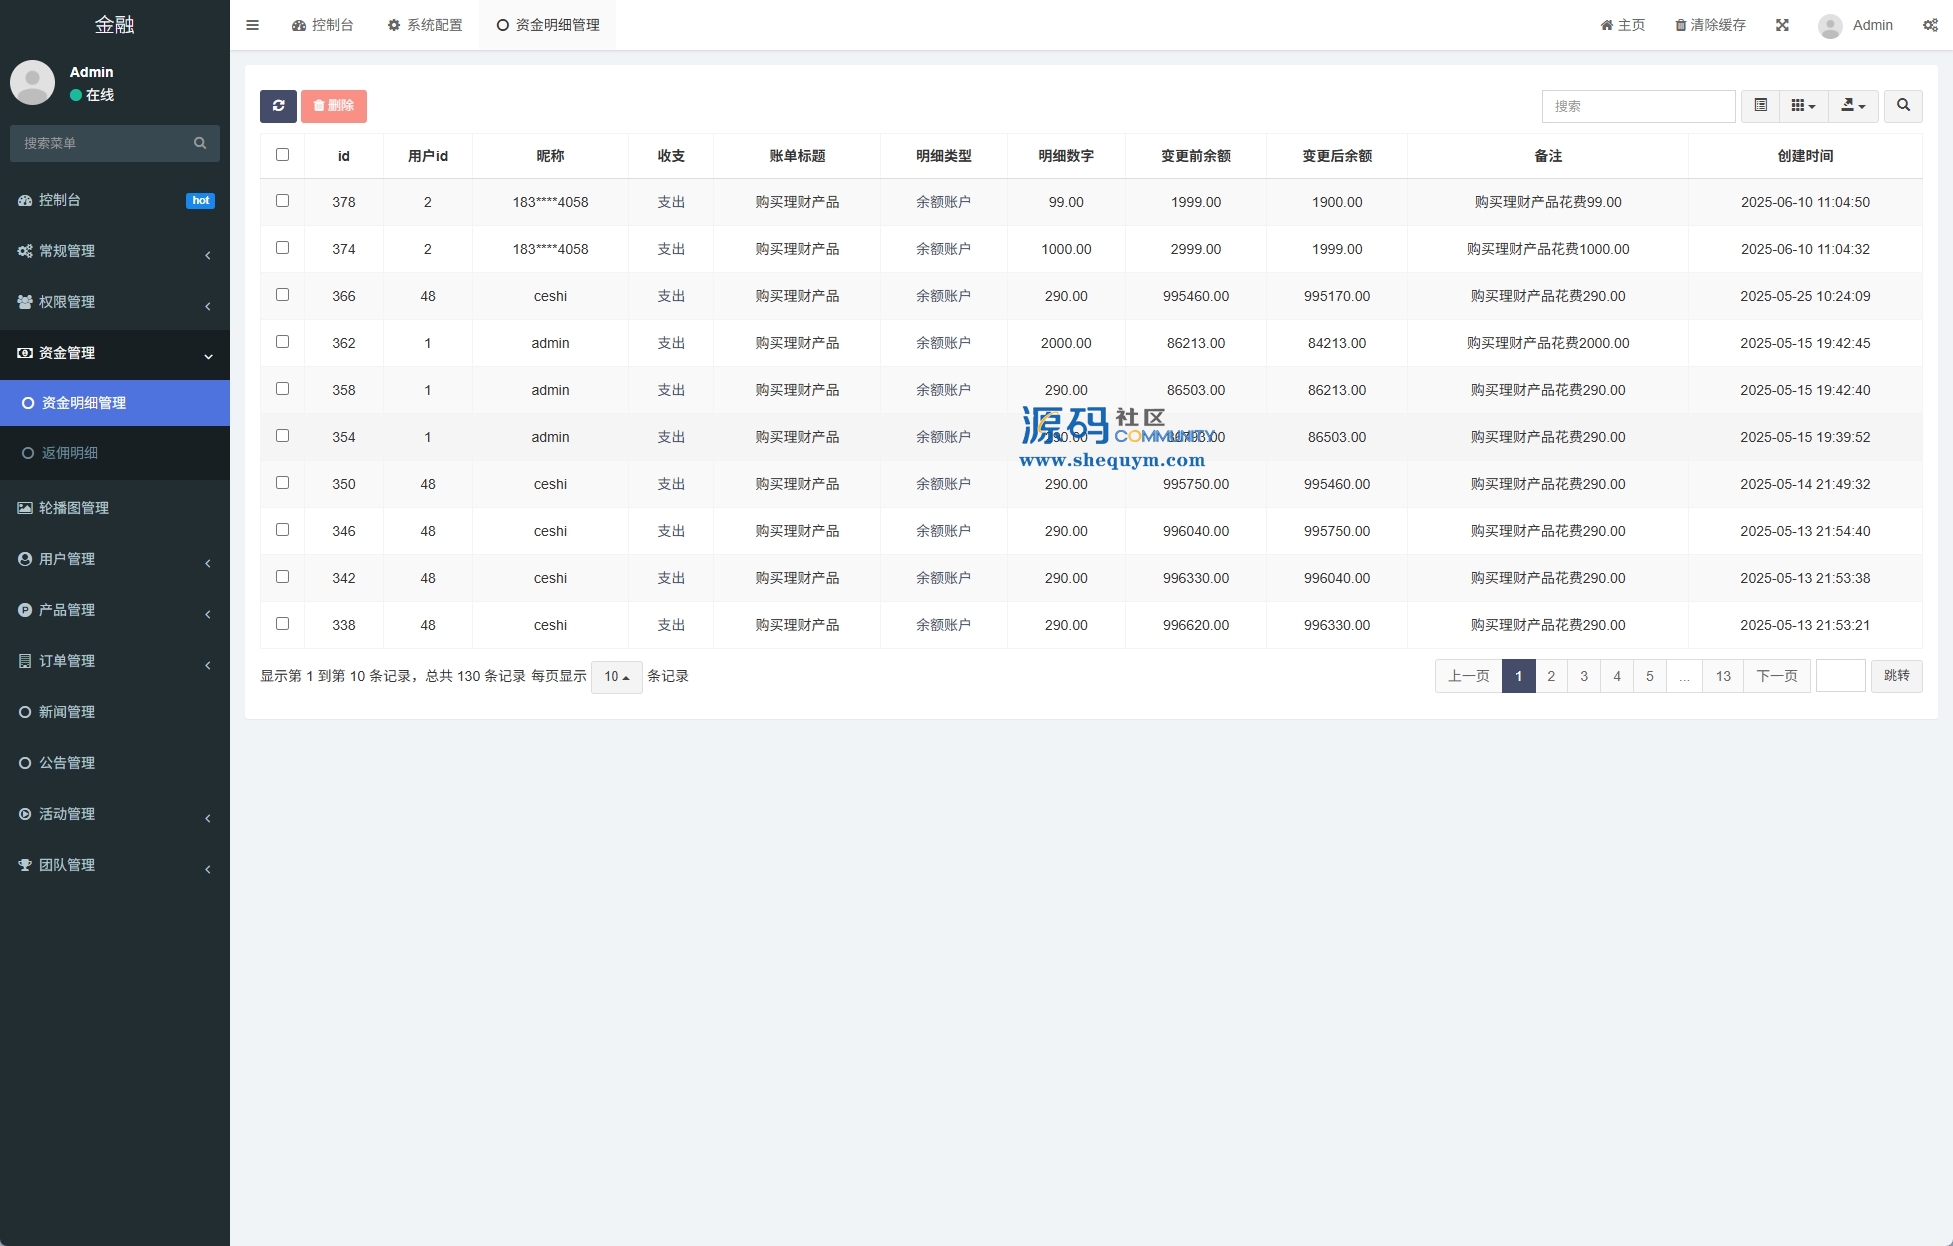Click the sidebar menu search icon
This screenshot has height=1246, width=1953.
point(200,143)
